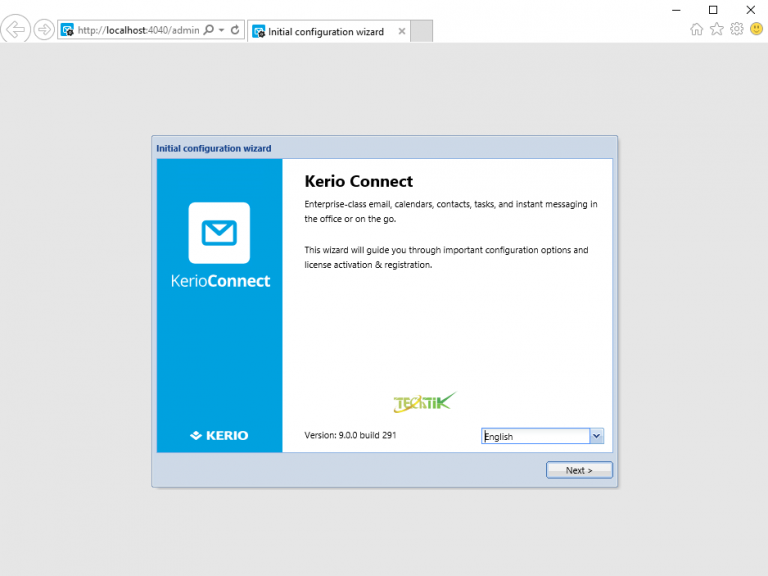Close the Initial configuration wizard tab
The image size is (768, 576).
pyautogui.click(x=402, y=31)
